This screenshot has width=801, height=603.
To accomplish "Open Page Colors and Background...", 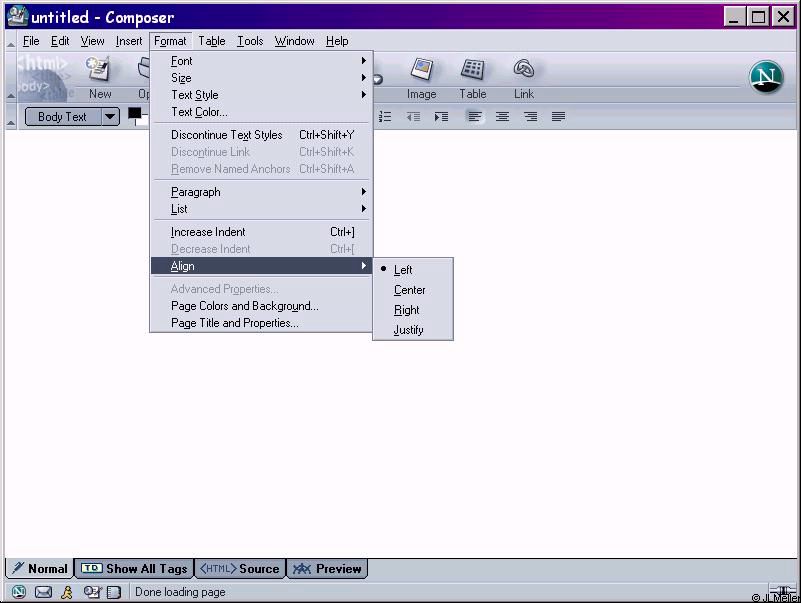I will 262,306.
